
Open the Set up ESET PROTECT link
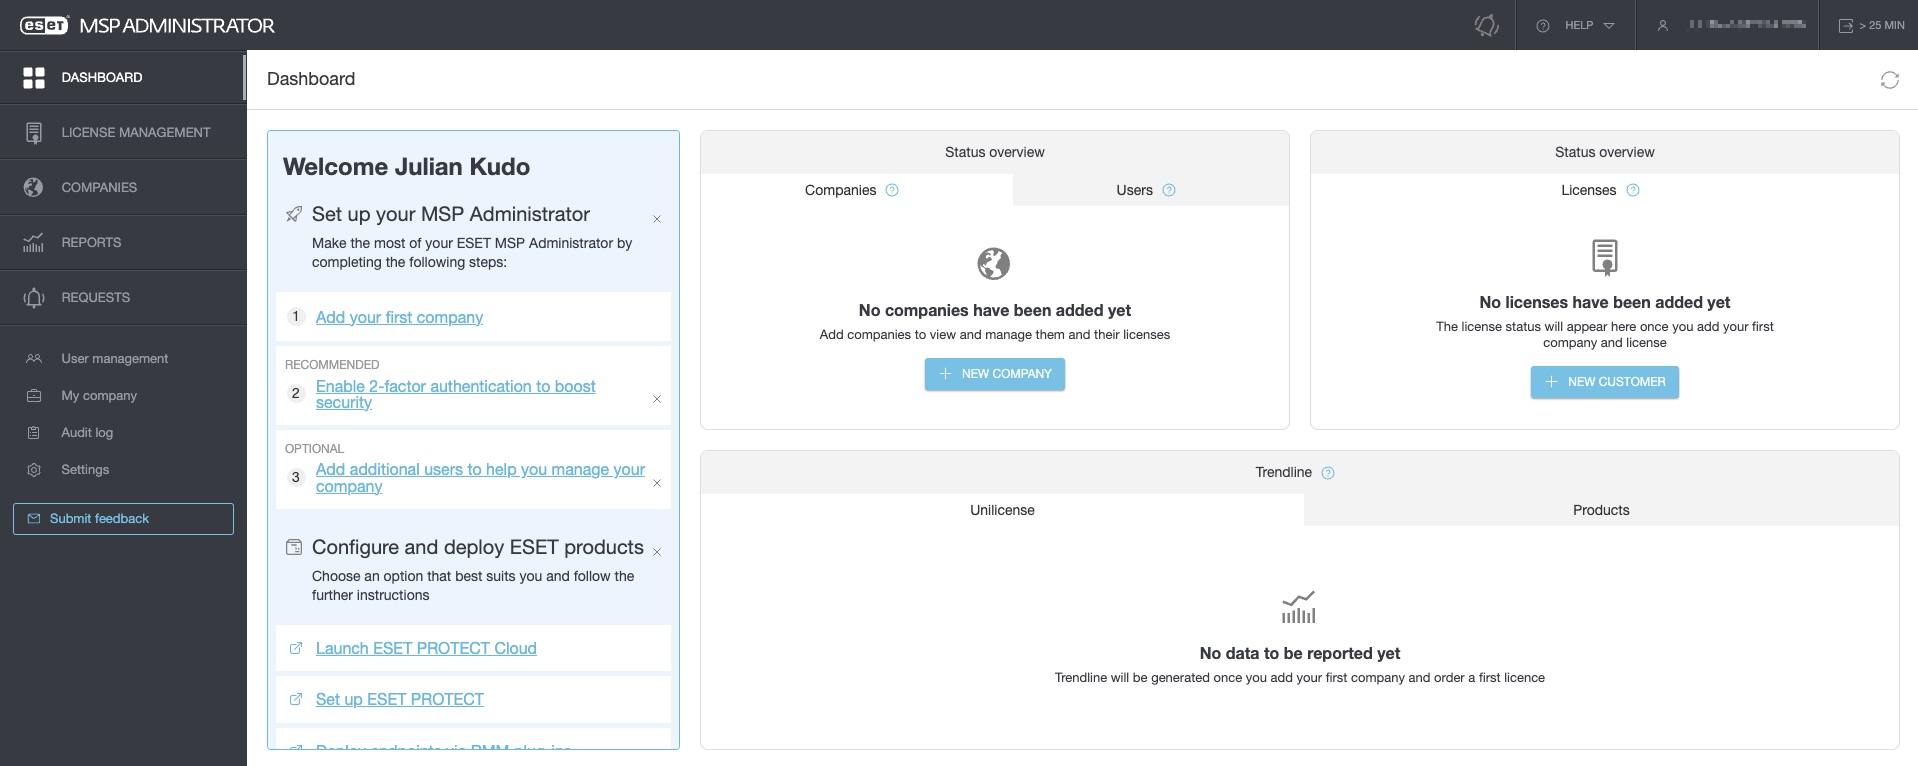tap(400, 699)
